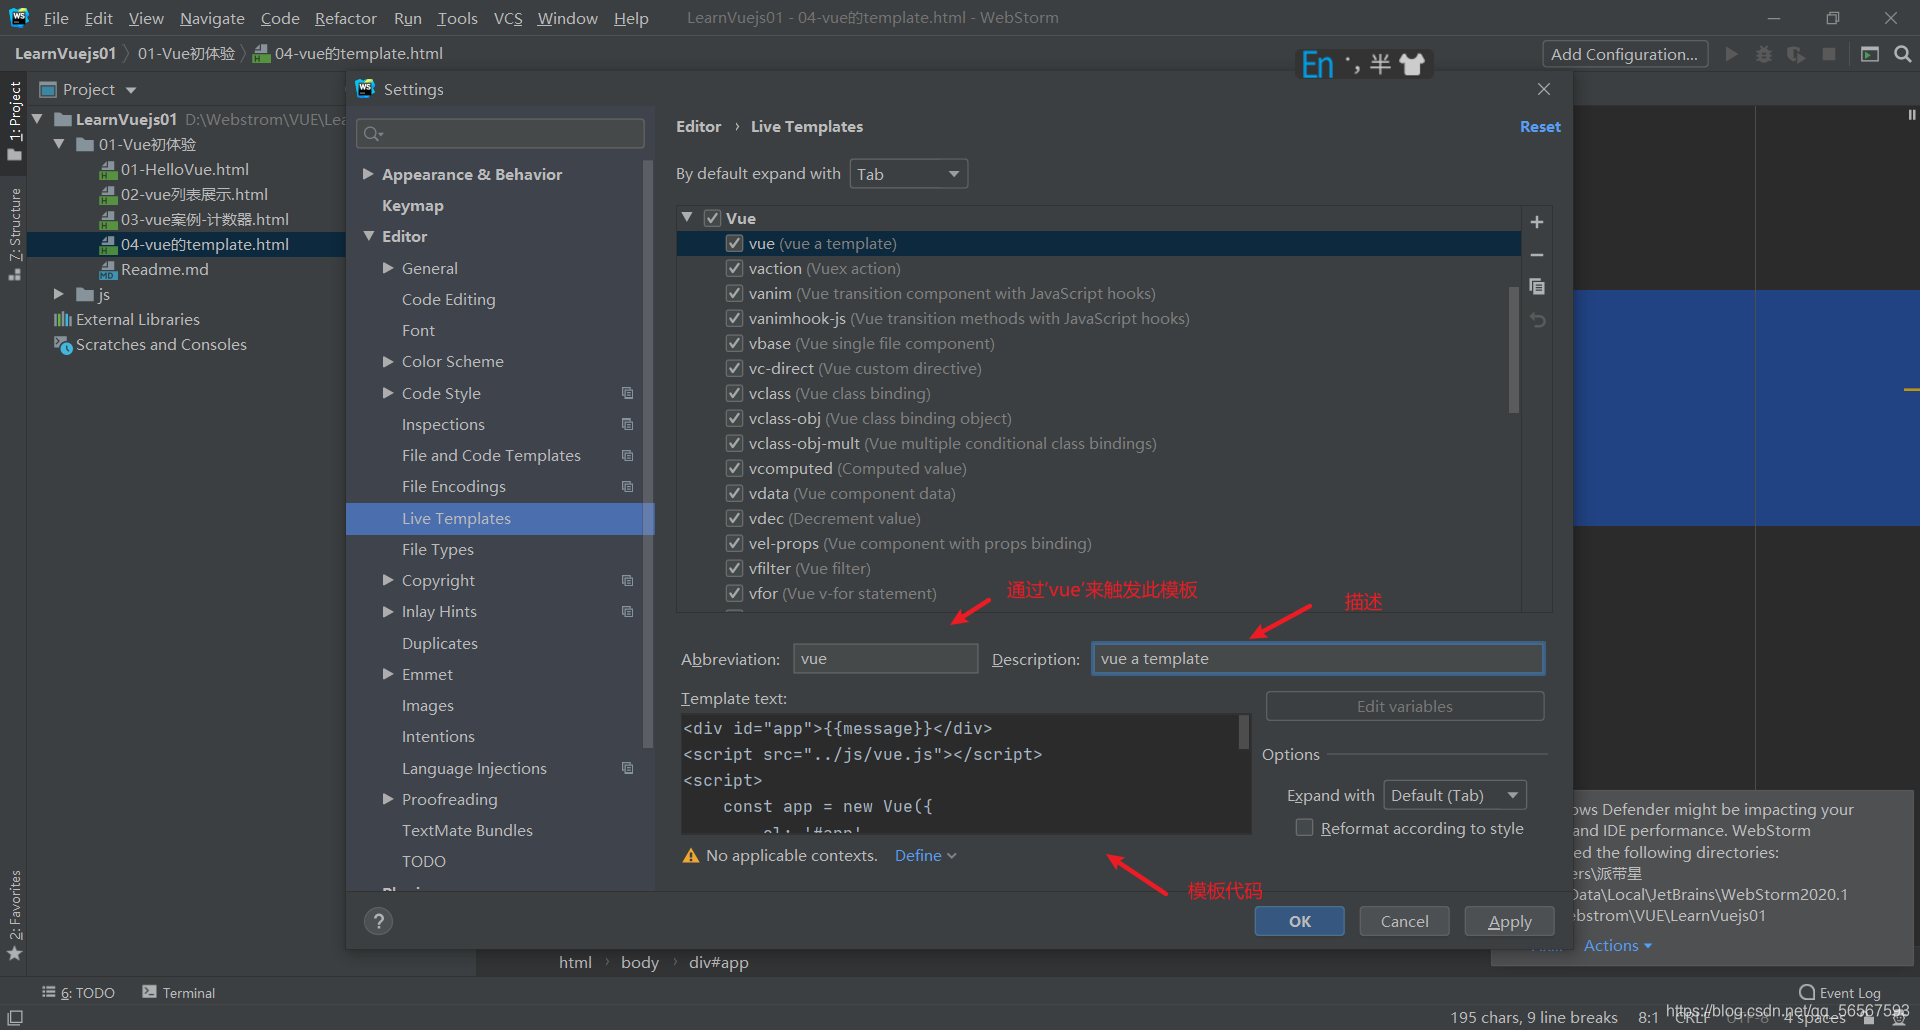Open the Terminal tool tab

pos(179,992)
